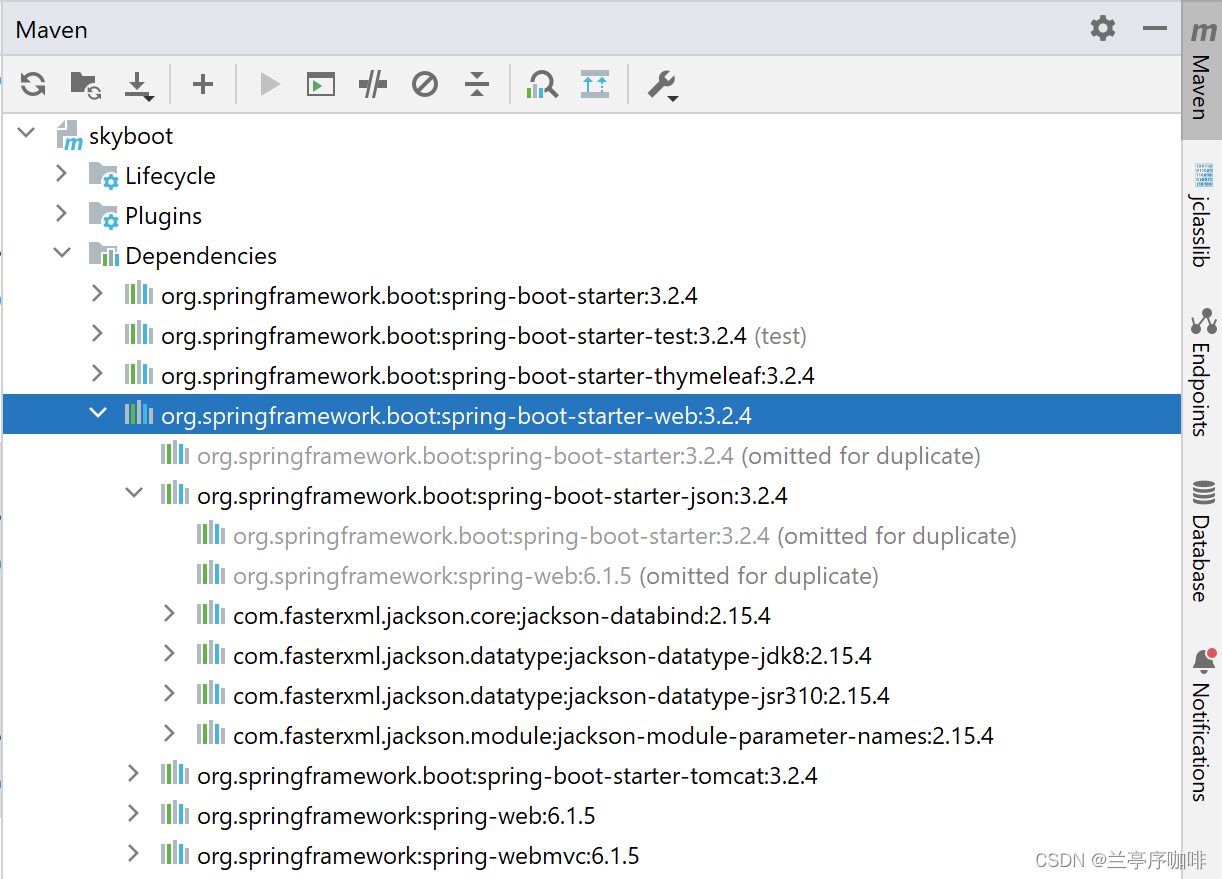Execute Maven goal icon
This screenshot has width=1222, height=879.
[320, 84]
